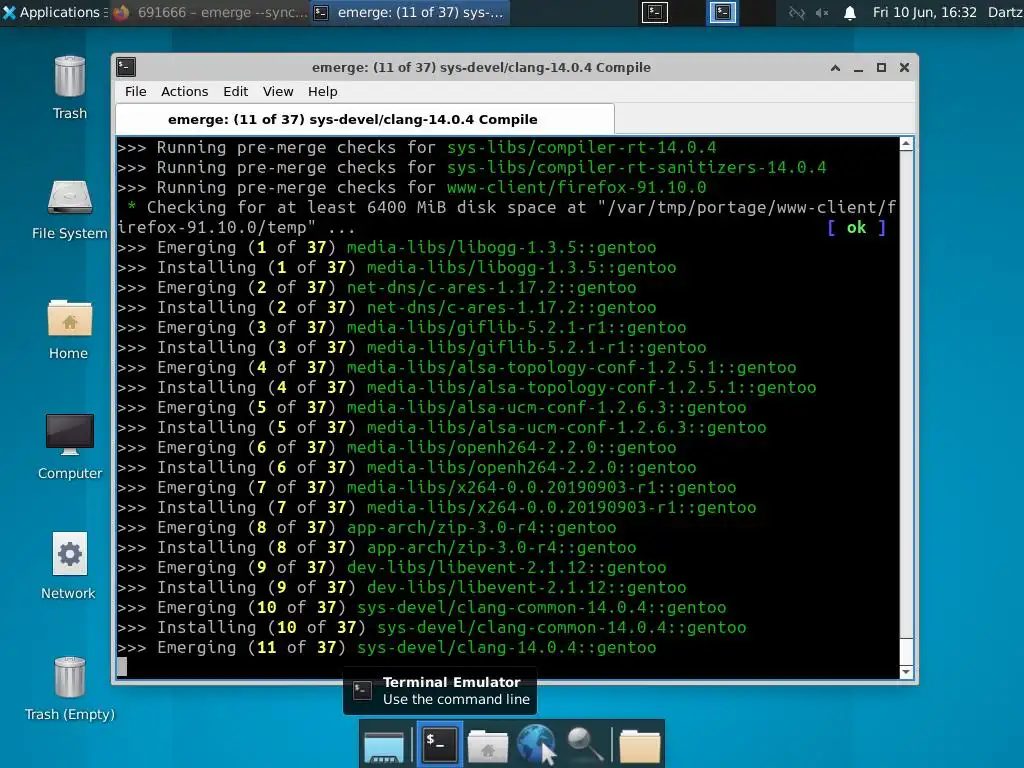The image size is (1024, 768).
Task: Launch Terminal Emulator from the dock
Action: click(x=439, y=744)
